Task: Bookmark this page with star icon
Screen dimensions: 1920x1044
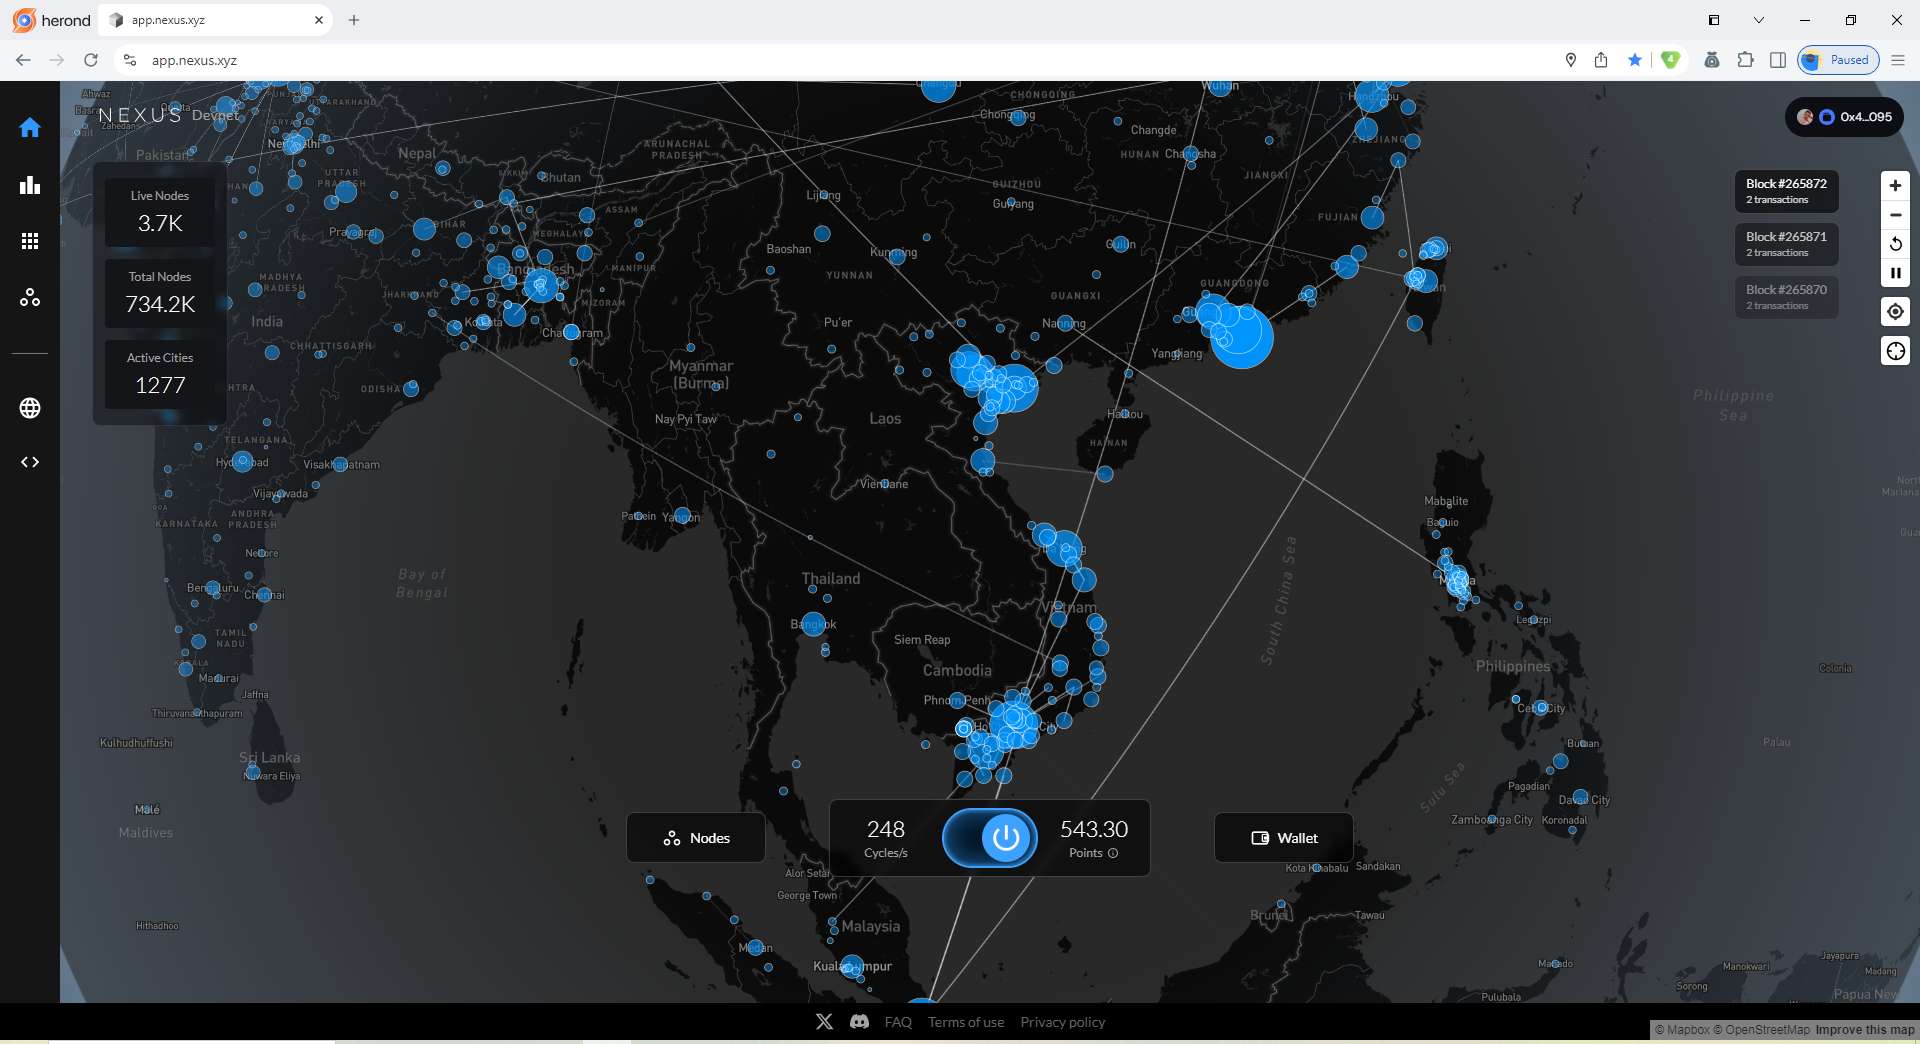Action: point(1635,60)
